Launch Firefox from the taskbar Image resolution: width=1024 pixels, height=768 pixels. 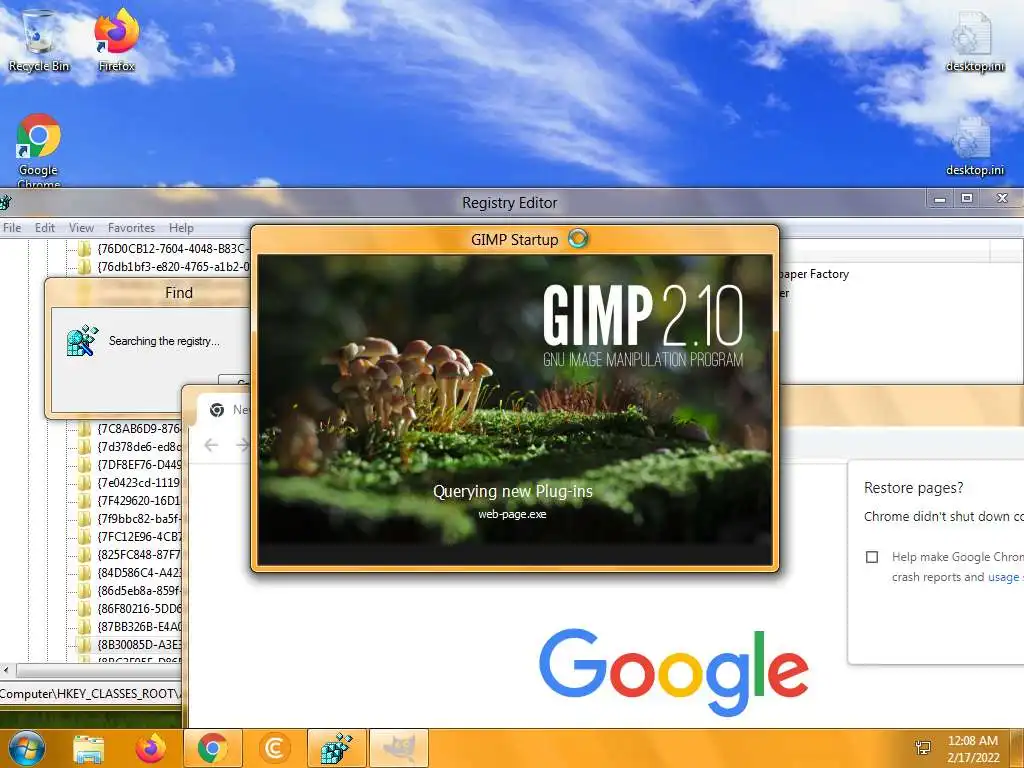151,749
